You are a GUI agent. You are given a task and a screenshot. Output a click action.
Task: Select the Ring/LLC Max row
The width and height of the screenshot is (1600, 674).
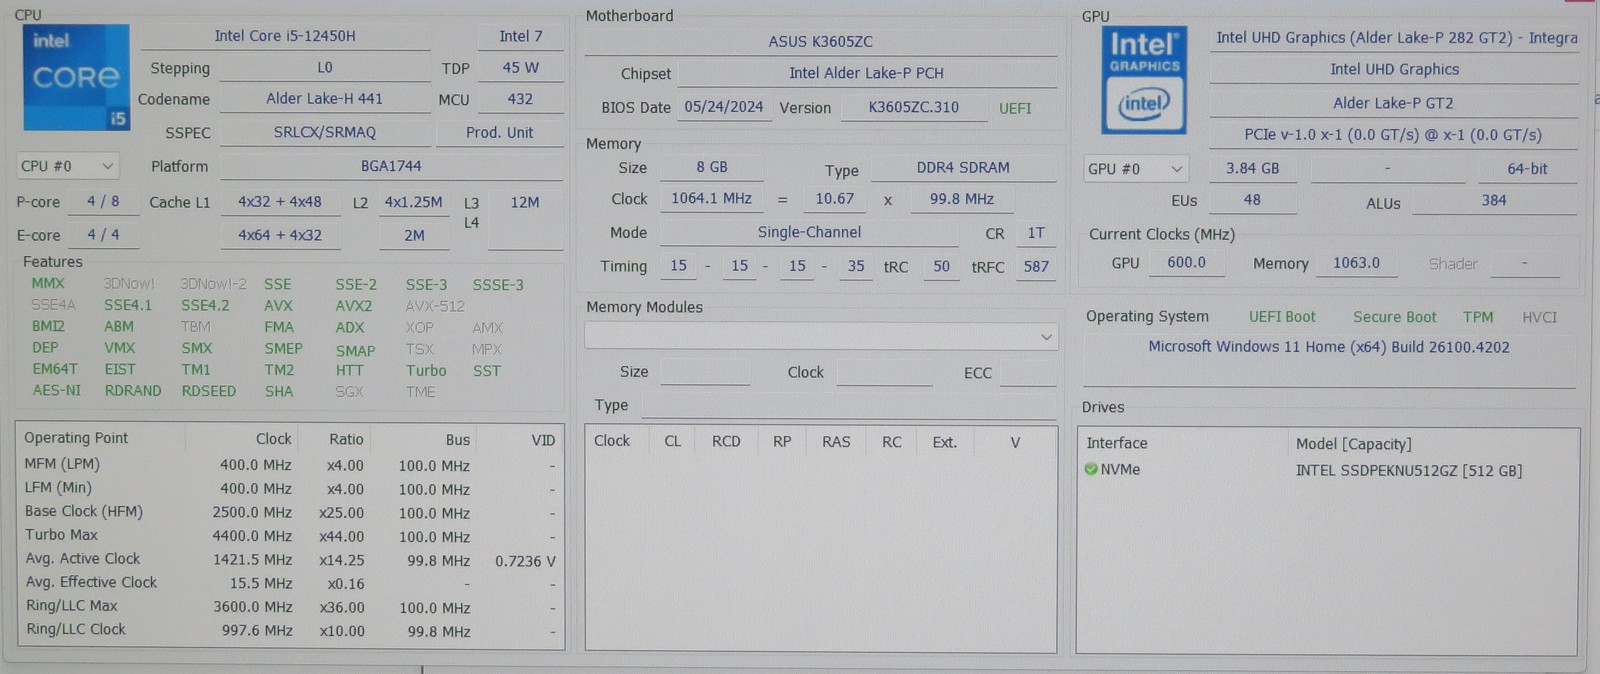(x=290, y=606)
